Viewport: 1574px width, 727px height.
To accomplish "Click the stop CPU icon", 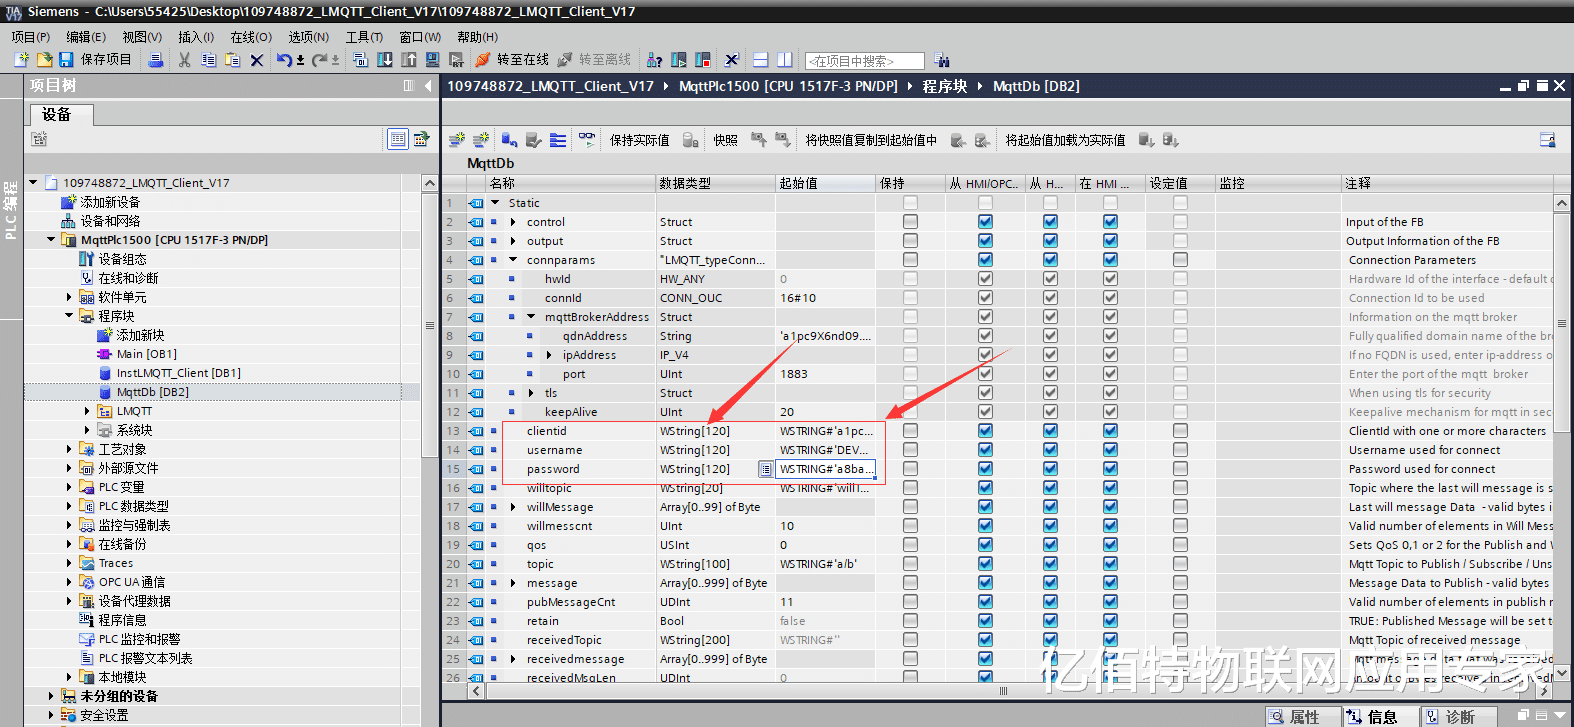I will coord(703,60).
